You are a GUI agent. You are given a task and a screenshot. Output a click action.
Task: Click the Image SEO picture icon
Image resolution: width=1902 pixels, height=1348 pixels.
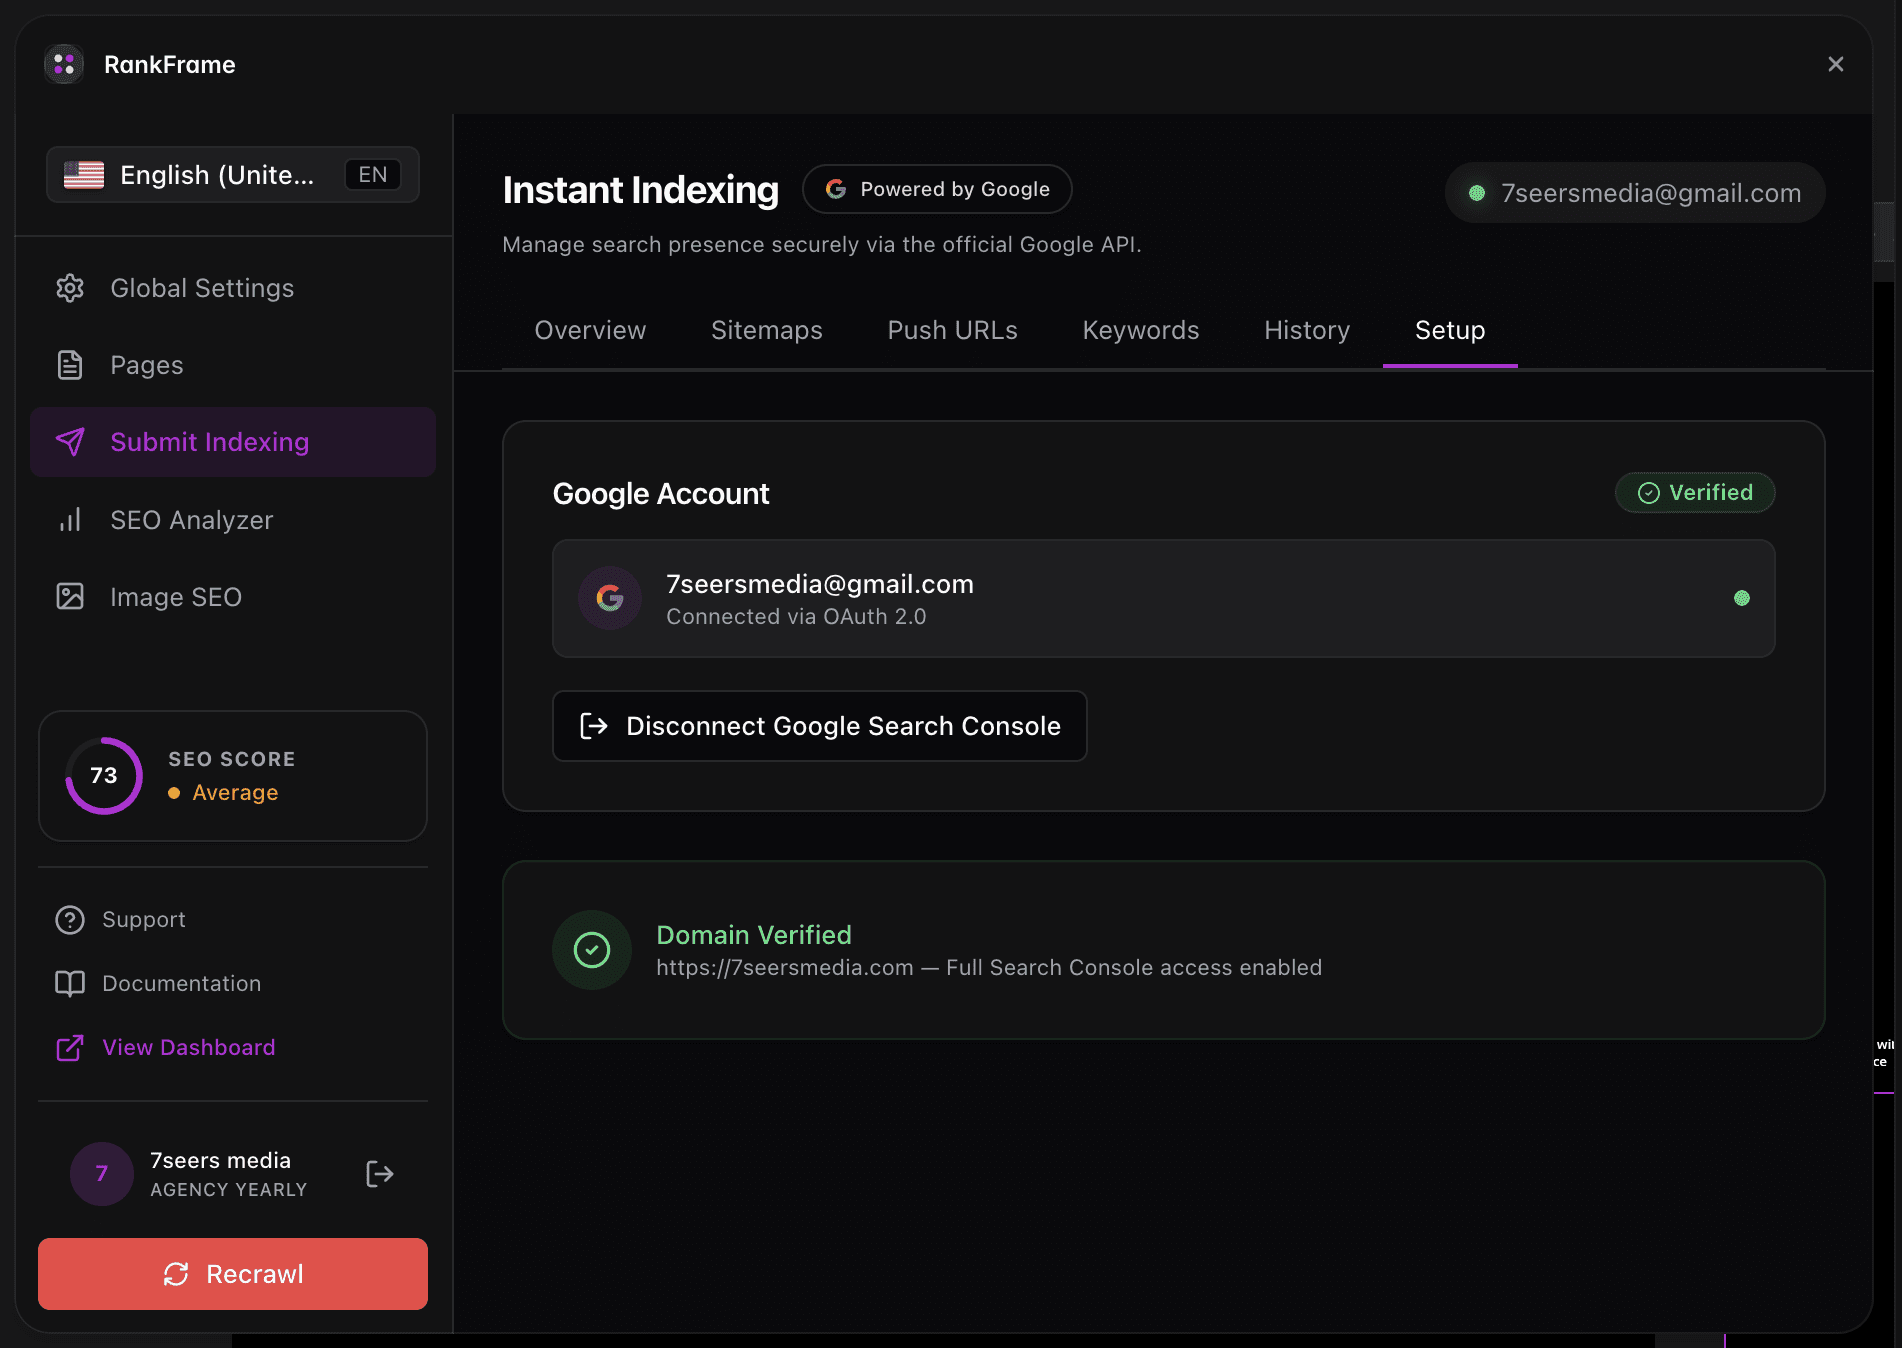pyautogui.click(x=70, y=597)
